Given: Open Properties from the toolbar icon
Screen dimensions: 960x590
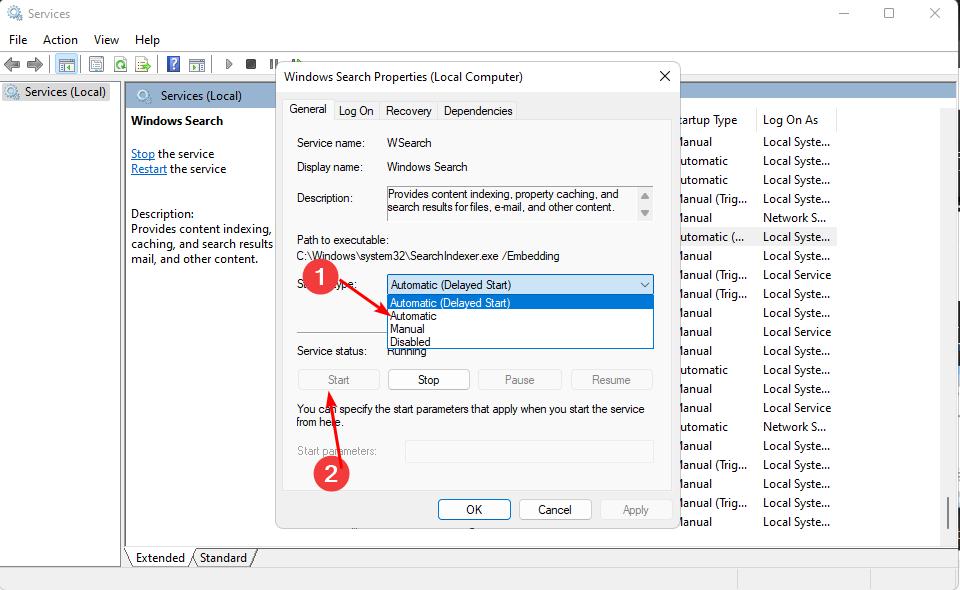Looking at the screenshot, I should (96, 64).
